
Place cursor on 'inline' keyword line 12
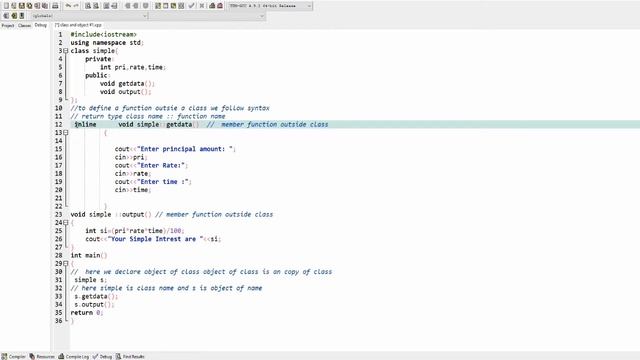85,124
